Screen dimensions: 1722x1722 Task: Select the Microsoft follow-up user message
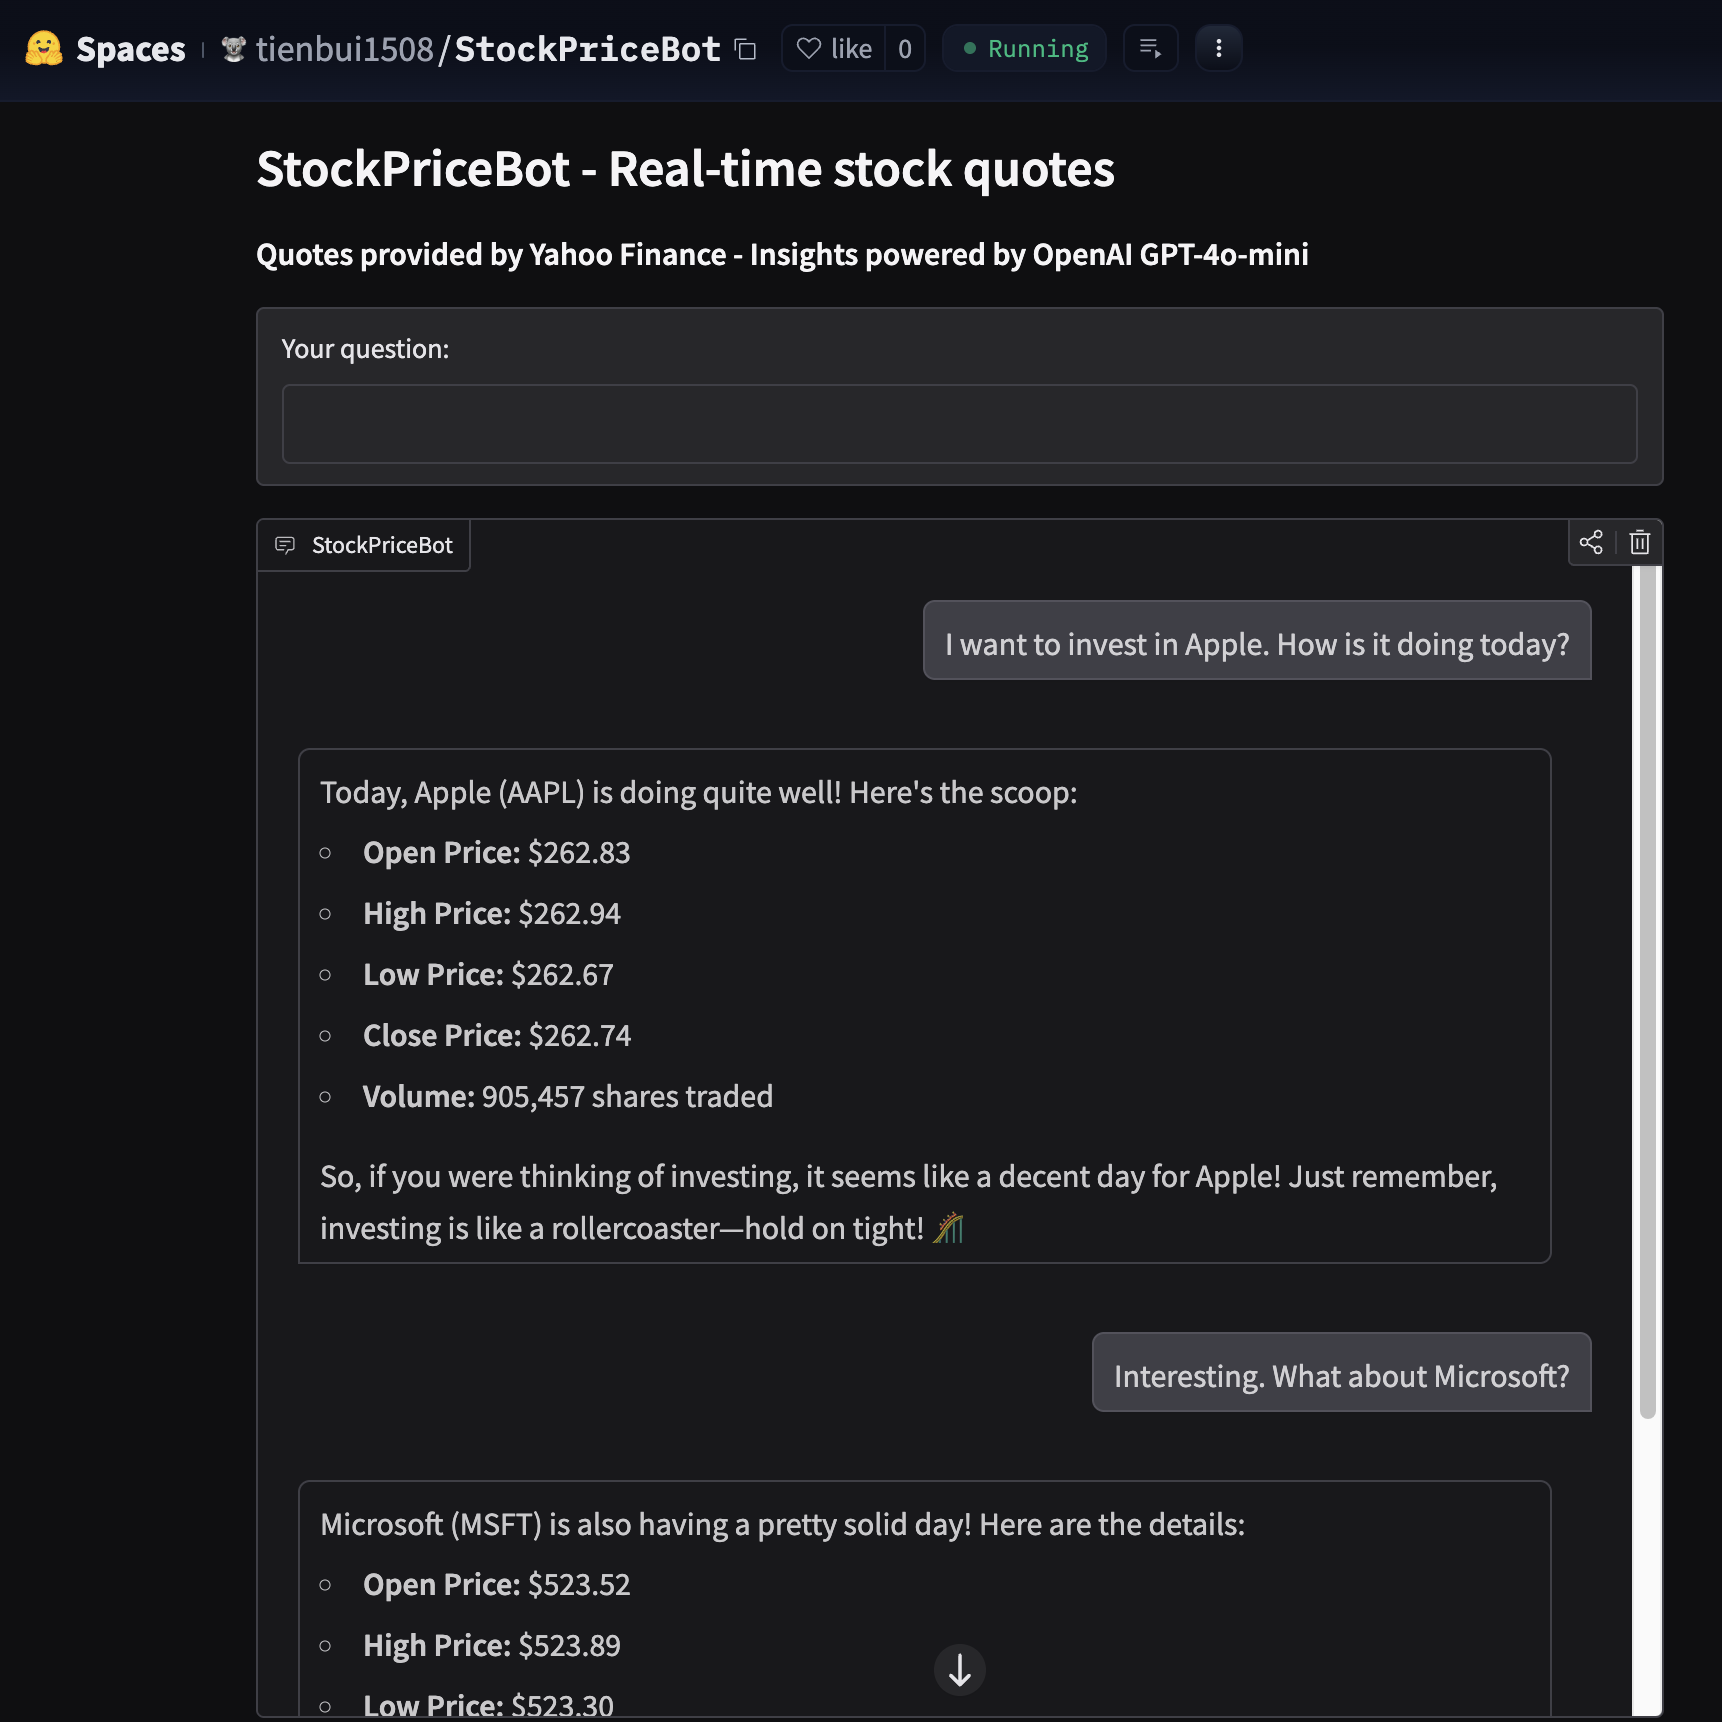point(1340,1377)
